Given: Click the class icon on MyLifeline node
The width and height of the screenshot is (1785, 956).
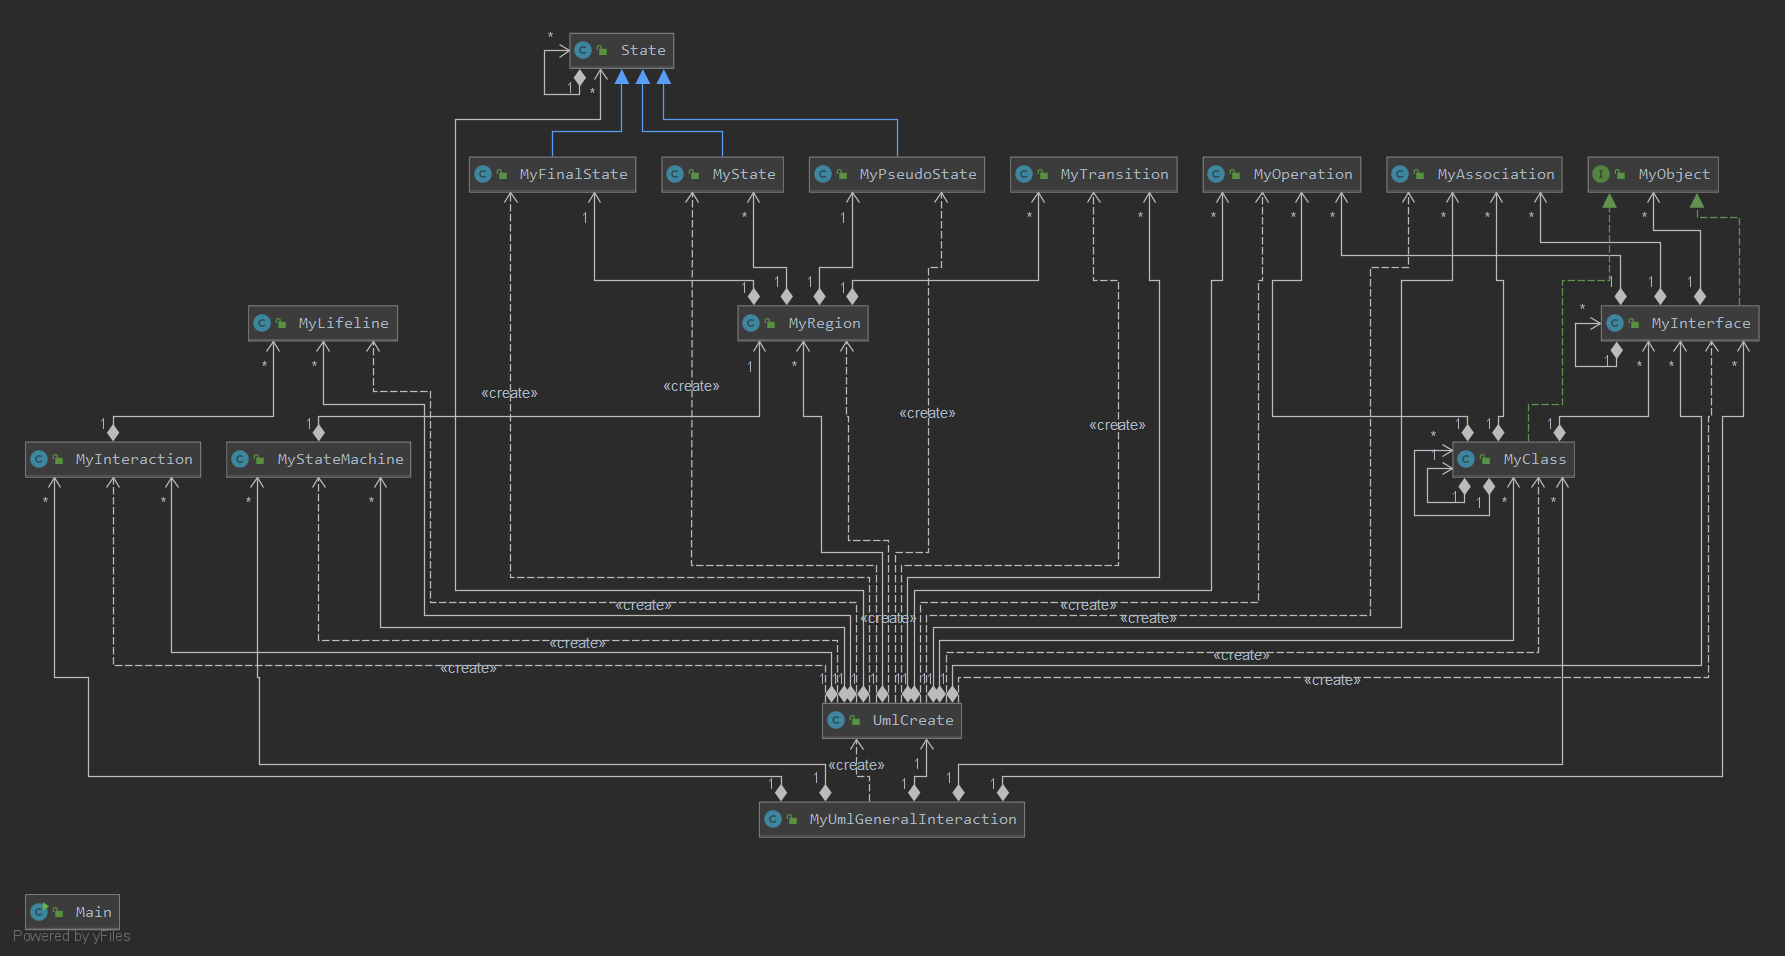Looking at the screenshot, I should (x=262, y=323).
